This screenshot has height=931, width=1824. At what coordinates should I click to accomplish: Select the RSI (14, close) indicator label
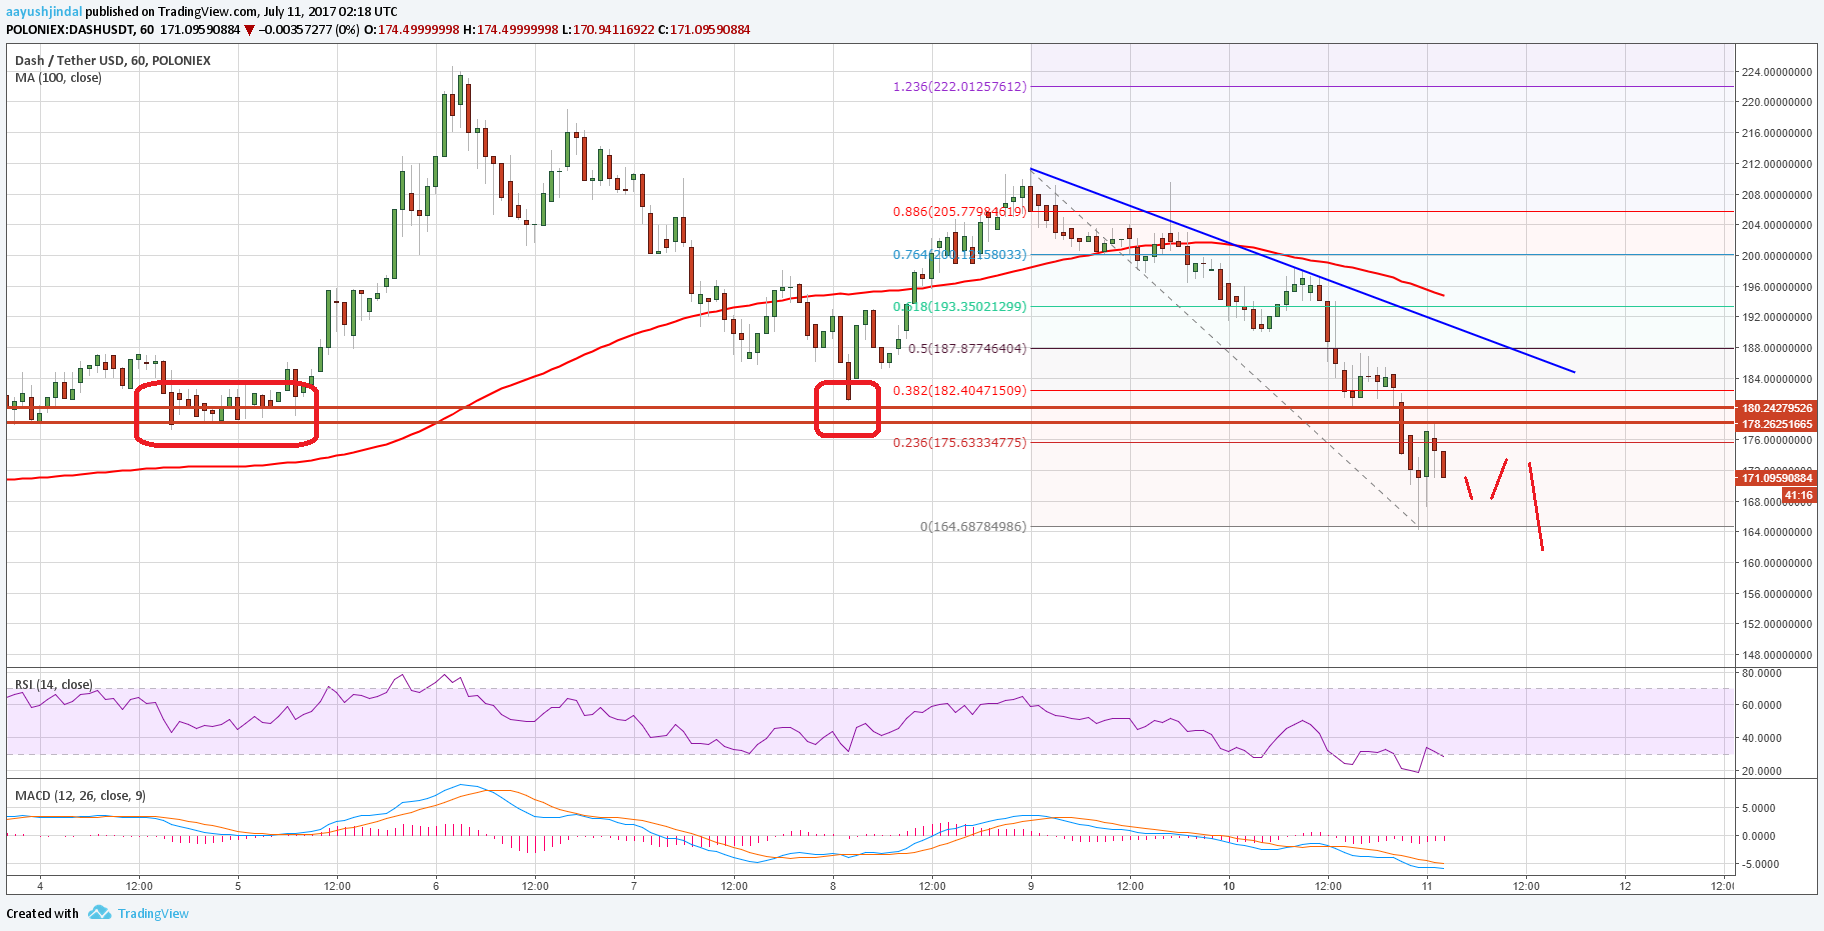[x=53, y=685]
